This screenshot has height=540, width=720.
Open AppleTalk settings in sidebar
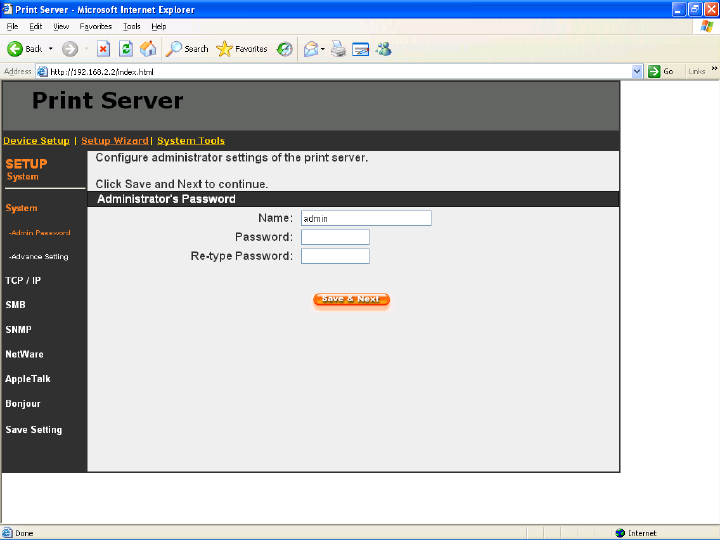tap(28, 379)
